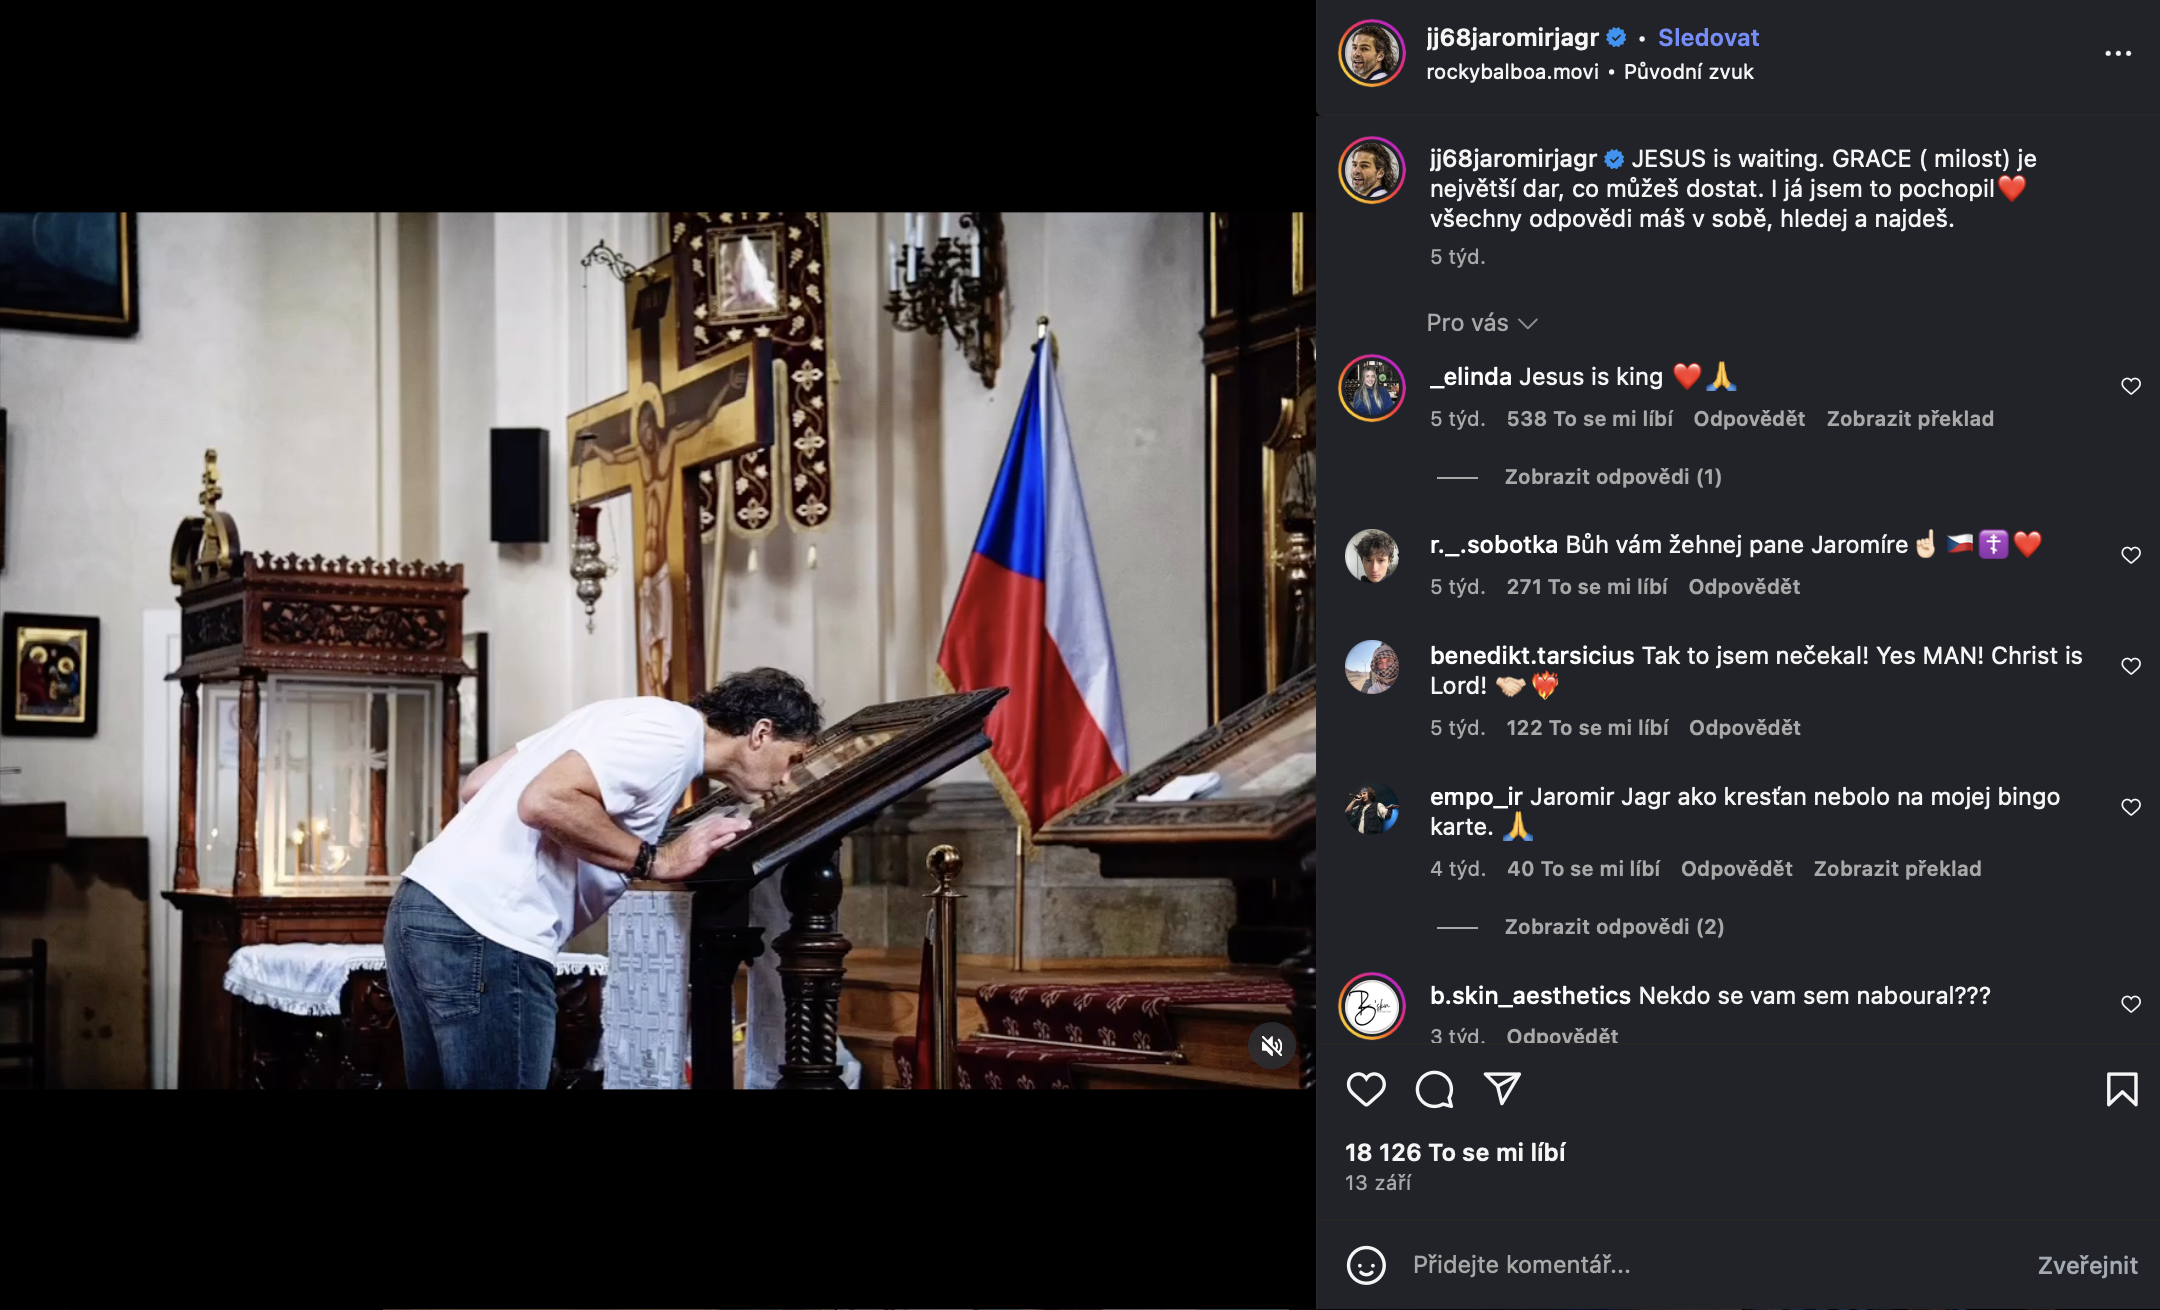Like _elinda's comment with the heart
The image size is (2160, 1310).
[x=2131, y=386]
